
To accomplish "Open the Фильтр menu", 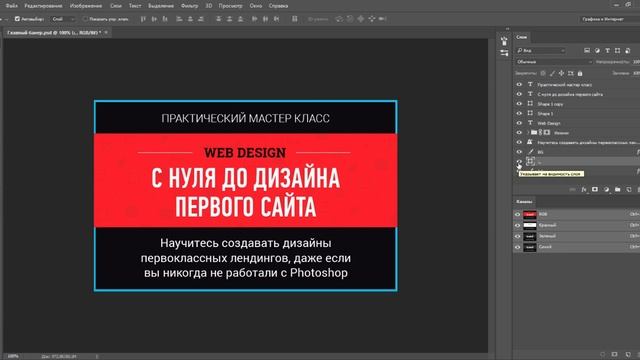I will coord(189,6).
